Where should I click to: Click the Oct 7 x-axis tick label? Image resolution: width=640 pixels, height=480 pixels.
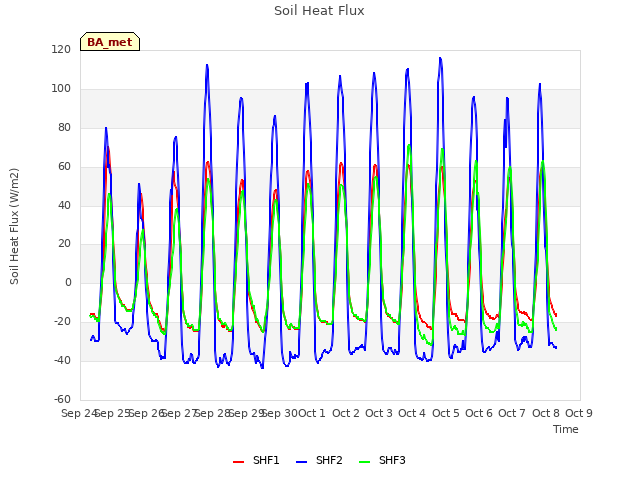(x=512, y=413)
